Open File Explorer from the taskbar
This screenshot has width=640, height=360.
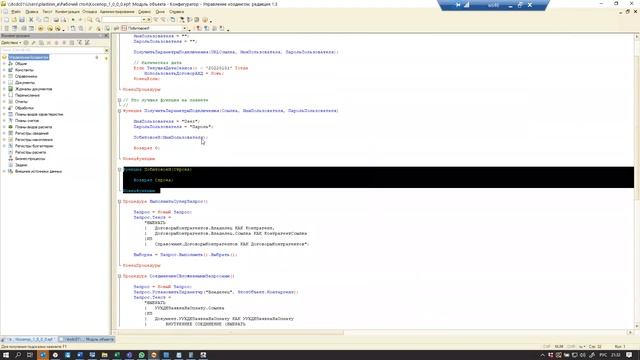point(104,355)
